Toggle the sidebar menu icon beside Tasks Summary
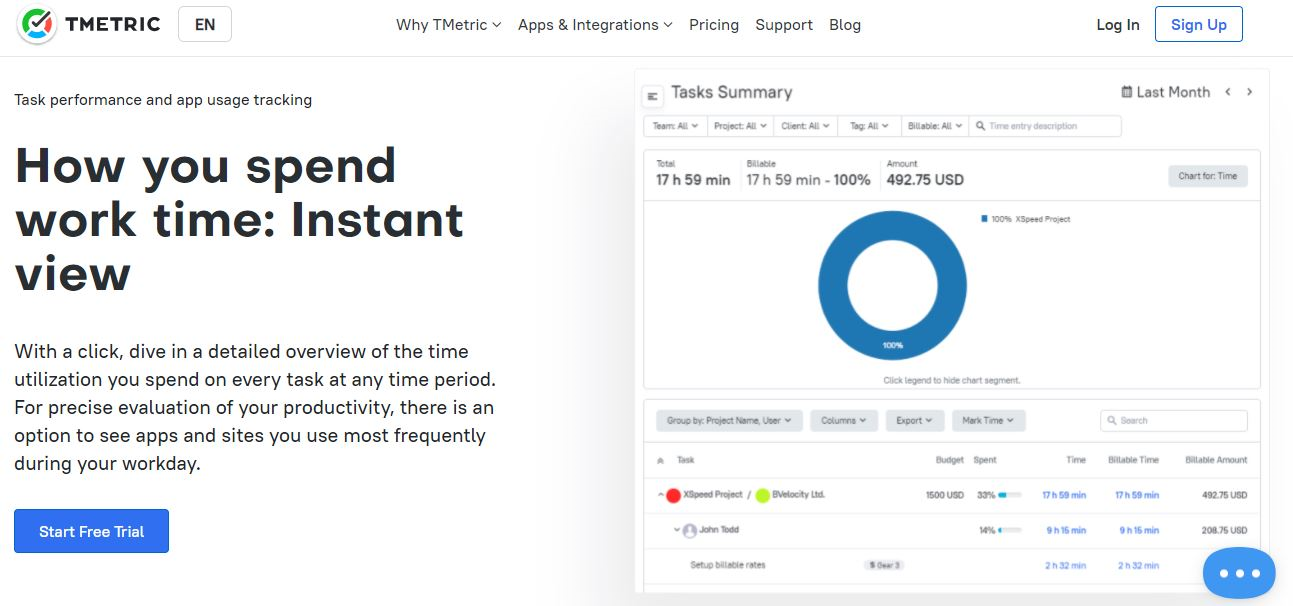The width and height of the screenshot is (1293, 606). 653,96
